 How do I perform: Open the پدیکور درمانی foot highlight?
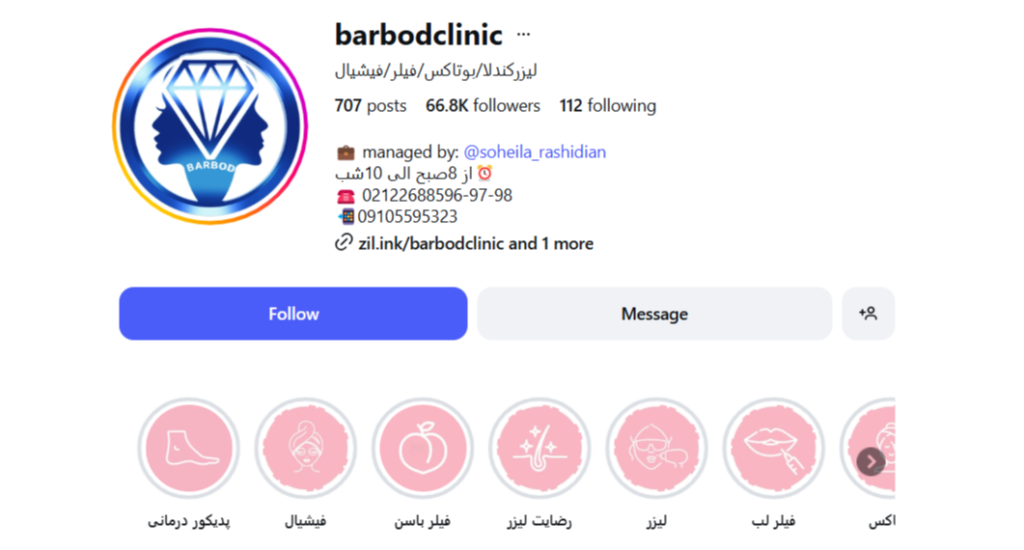coord(189,448)
